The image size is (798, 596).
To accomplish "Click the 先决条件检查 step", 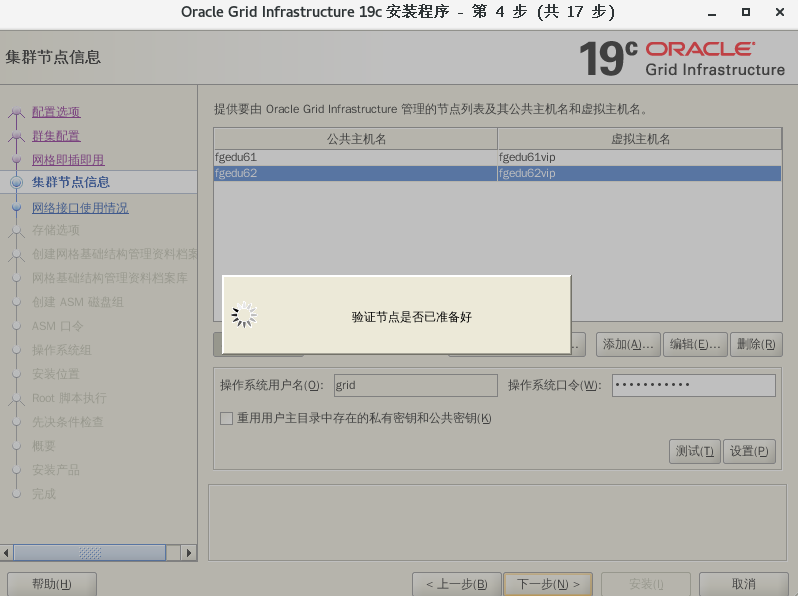I will tap(68, 421).
